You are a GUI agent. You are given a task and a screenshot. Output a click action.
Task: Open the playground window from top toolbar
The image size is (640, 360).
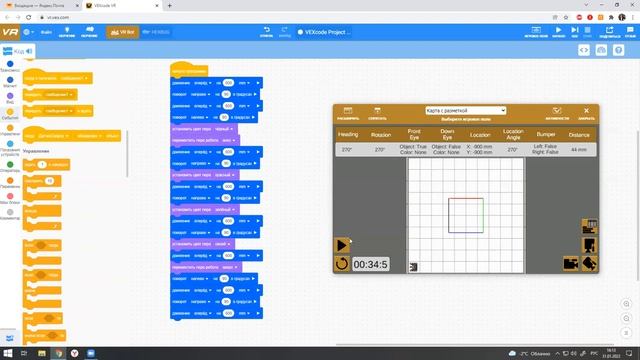tap(536, 32)
